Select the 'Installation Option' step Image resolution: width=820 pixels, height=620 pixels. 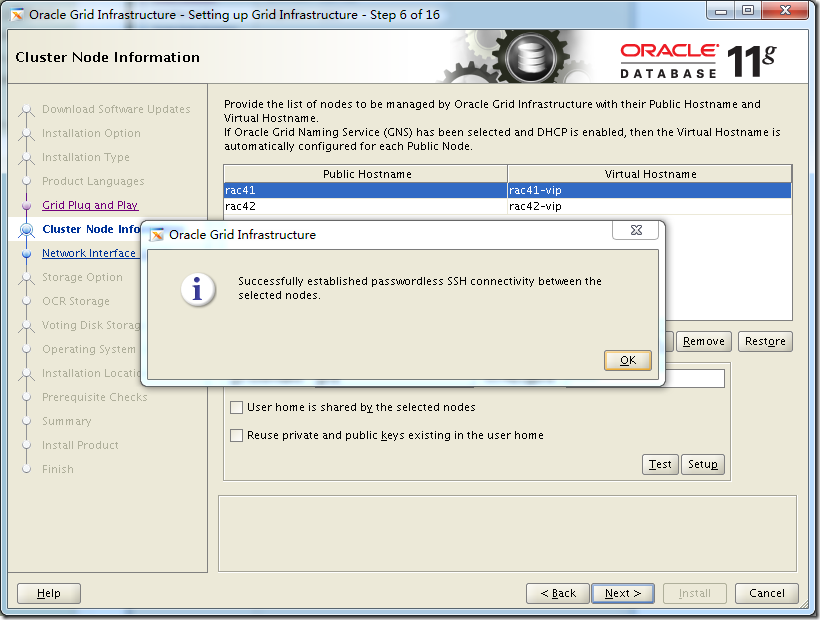pyautogui.click(x=91, y=133)
